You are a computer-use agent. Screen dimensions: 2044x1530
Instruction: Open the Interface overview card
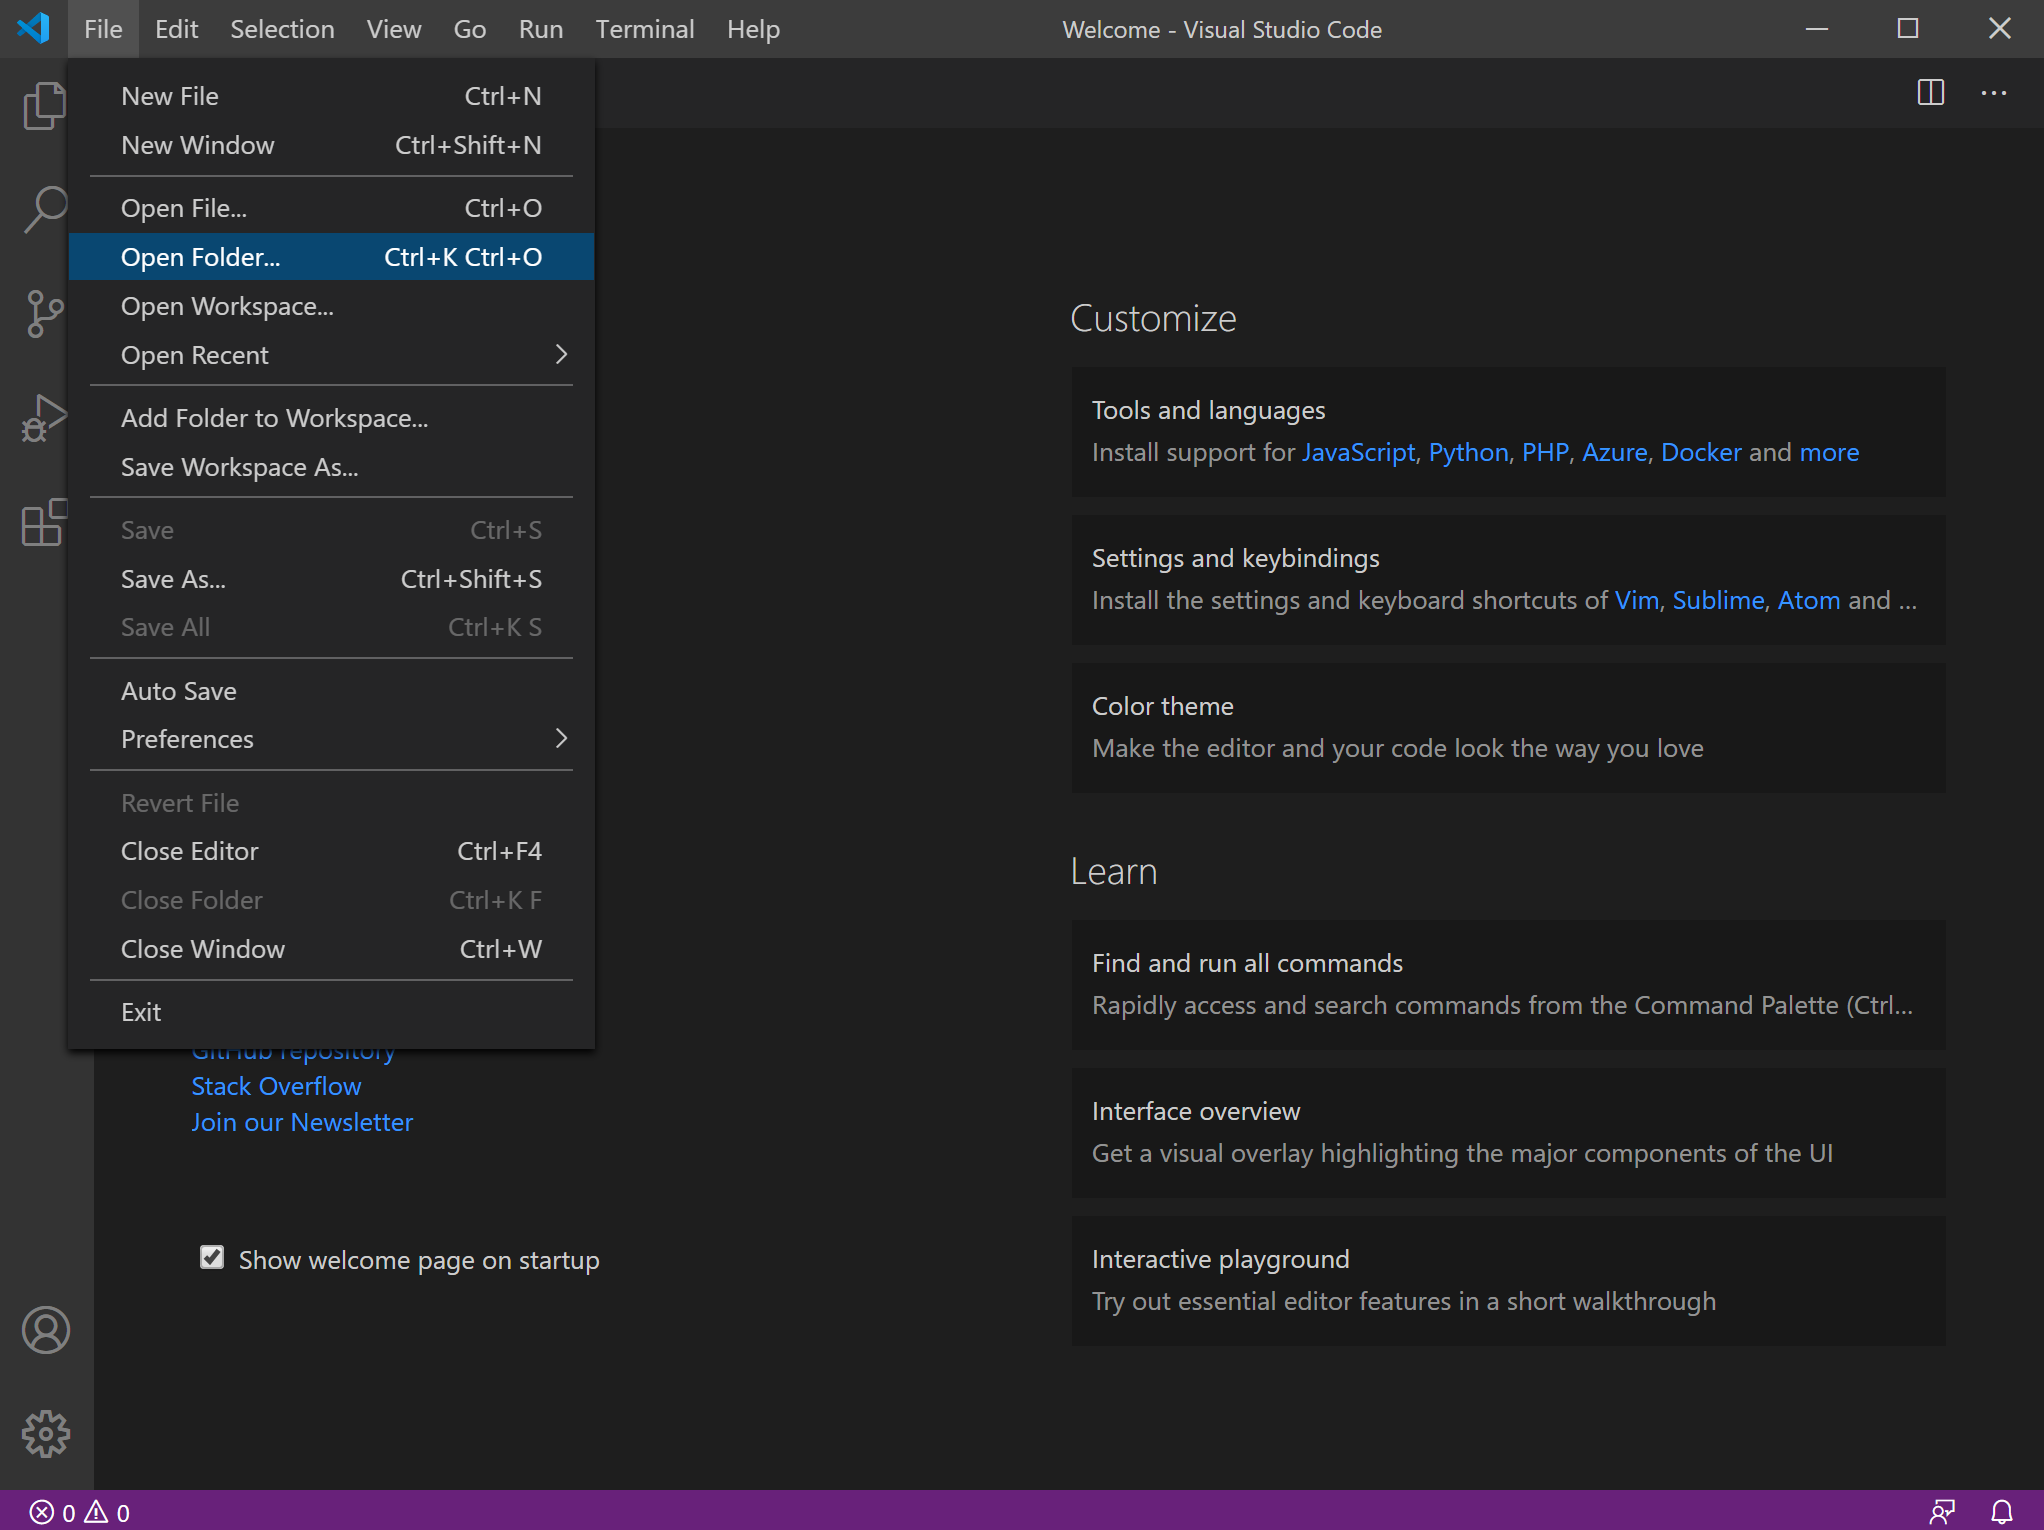pyautogui.click(x=1508, y=1132)
